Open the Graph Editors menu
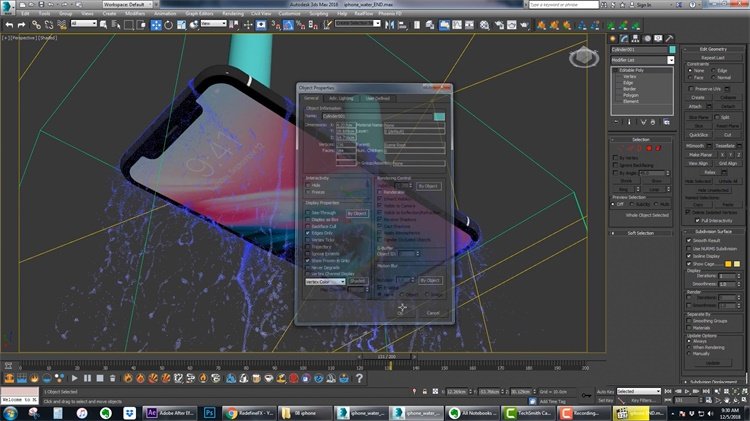 [x=199, y=14]
